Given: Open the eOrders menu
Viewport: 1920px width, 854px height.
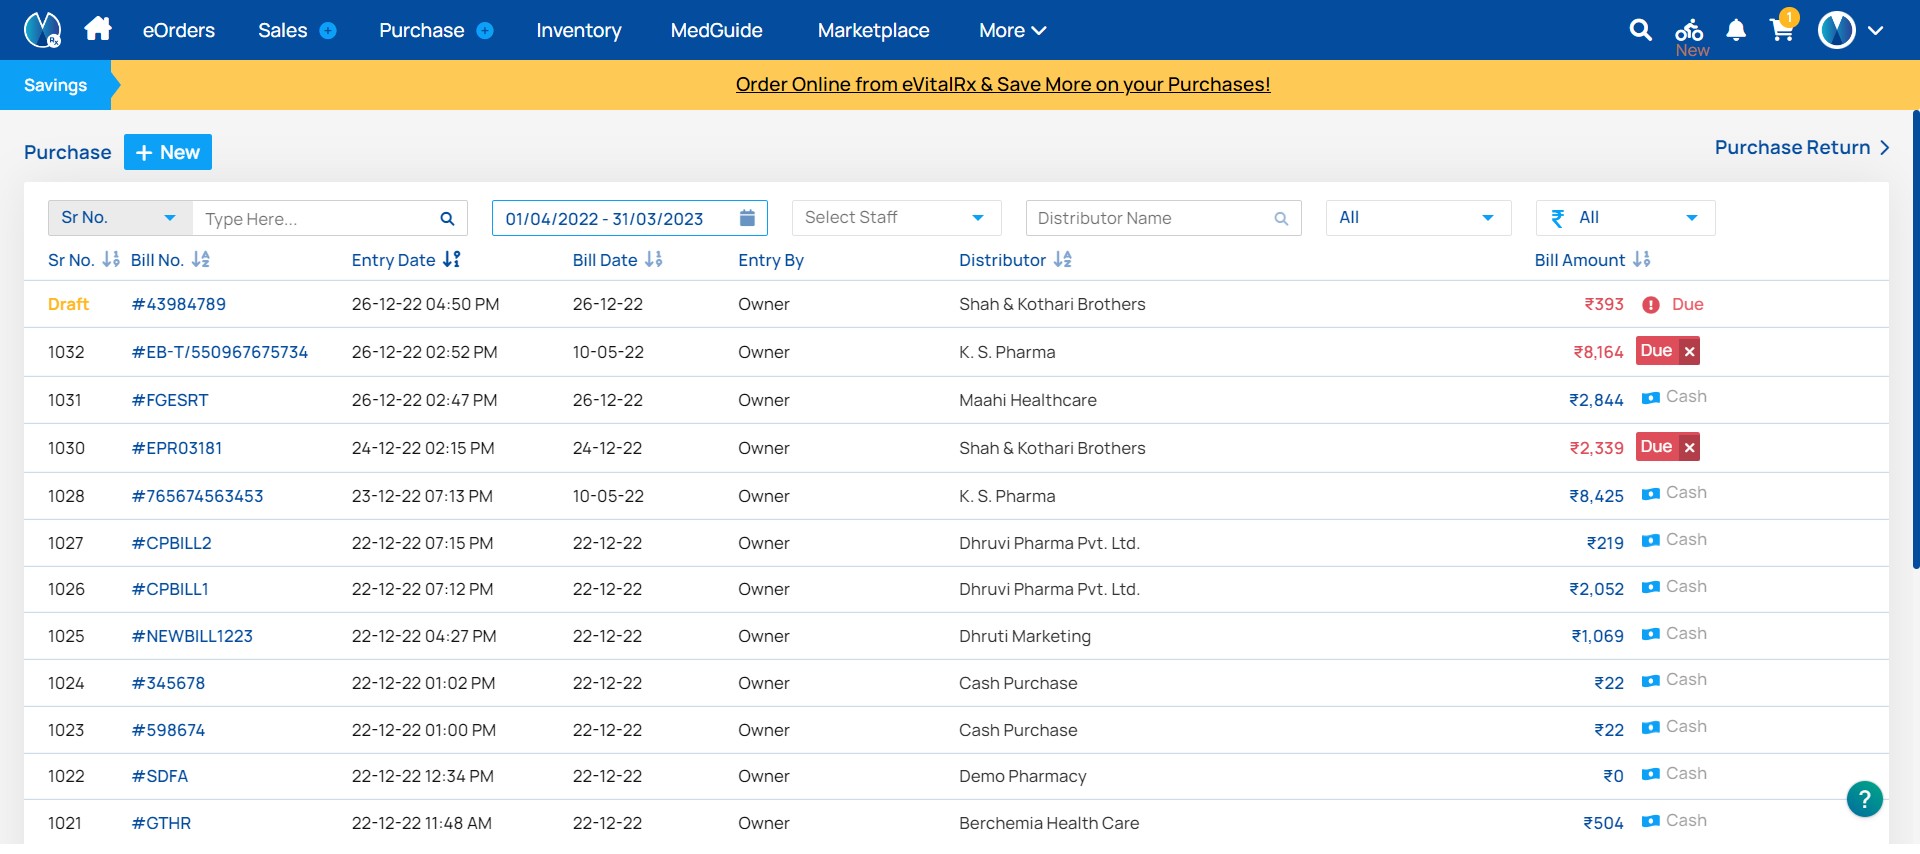Looking at the screenshot, I should (179, 31).
